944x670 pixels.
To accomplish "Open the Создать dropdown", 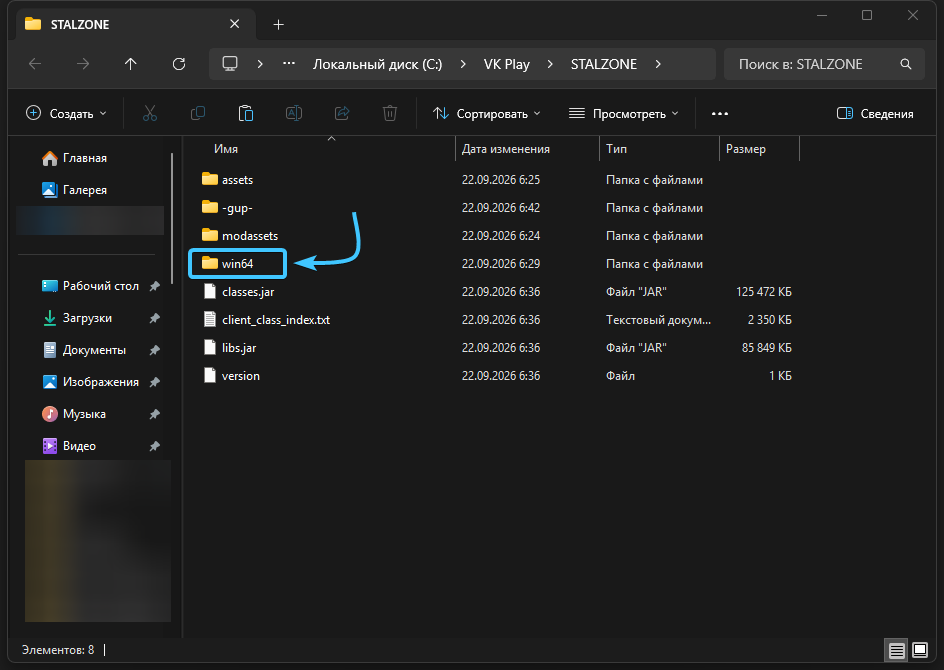I will click(66, 113).
